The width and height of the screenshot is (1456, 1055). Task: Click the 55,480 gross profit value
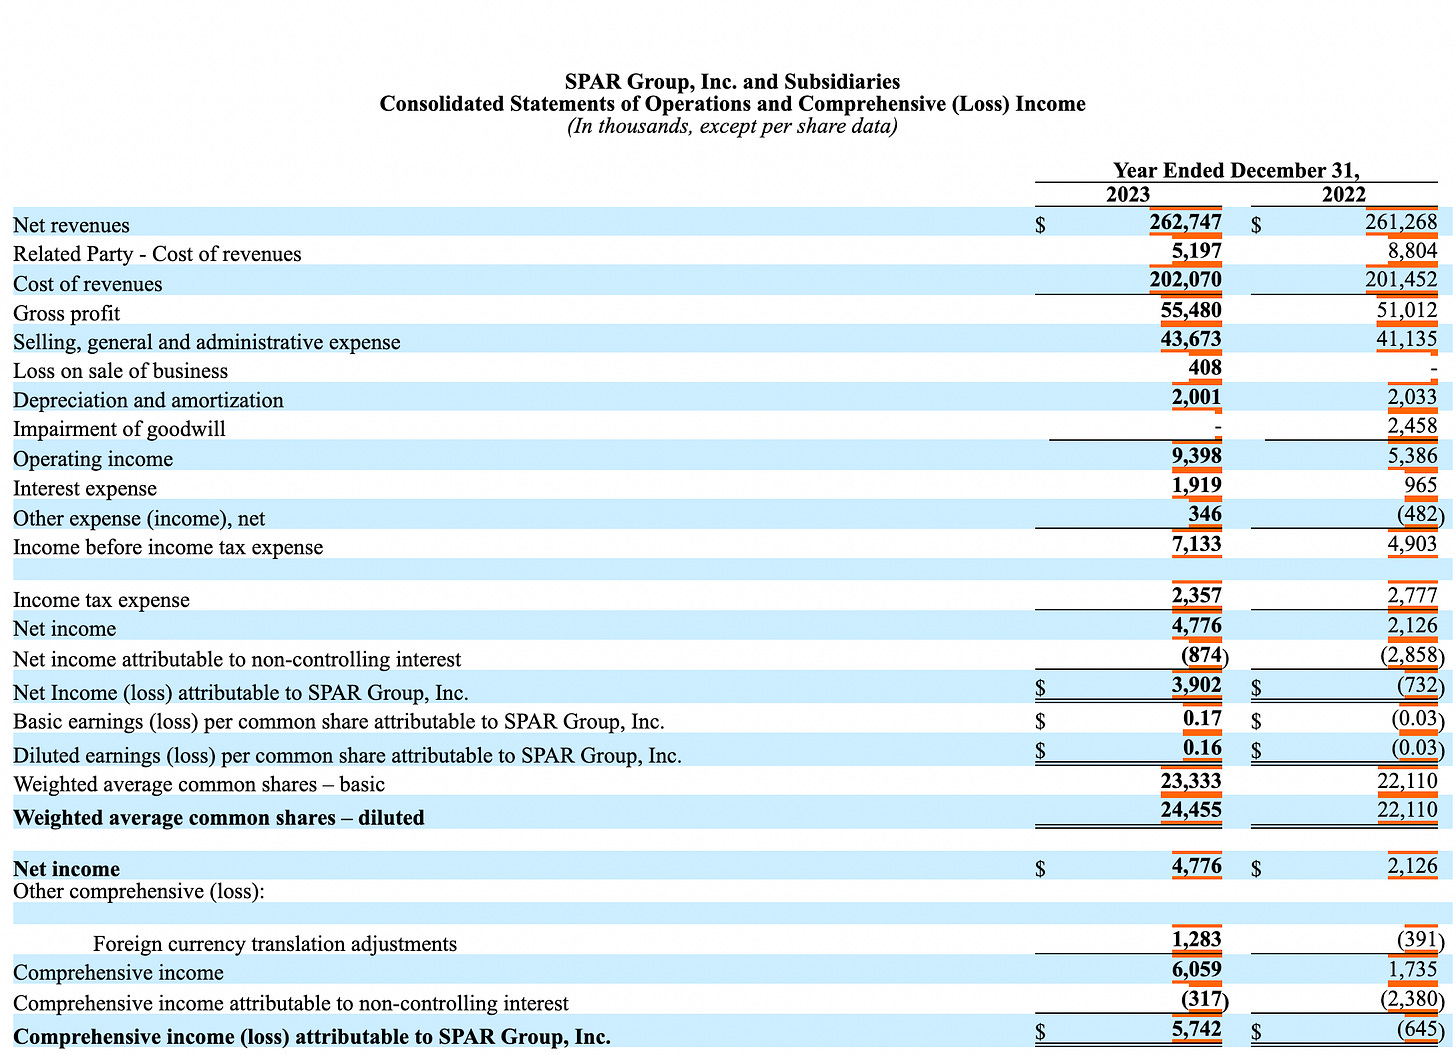[1191, 310]
